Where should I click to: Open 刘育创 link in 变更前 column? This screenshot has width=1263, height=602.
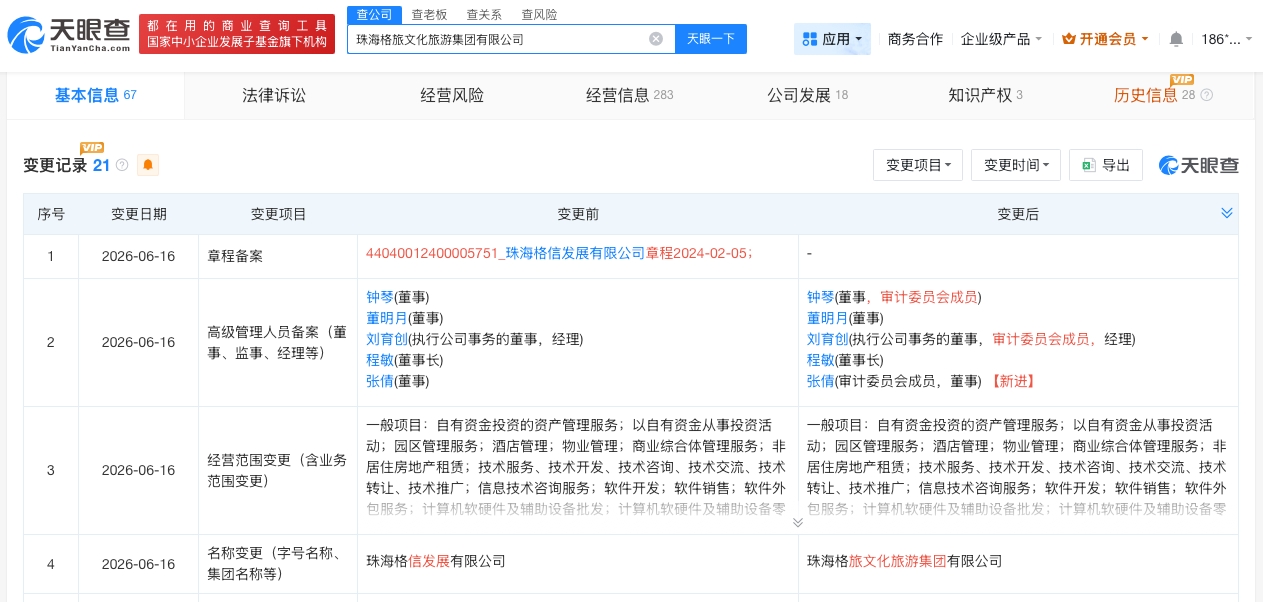pyautogui.click(x=386, y=339)
